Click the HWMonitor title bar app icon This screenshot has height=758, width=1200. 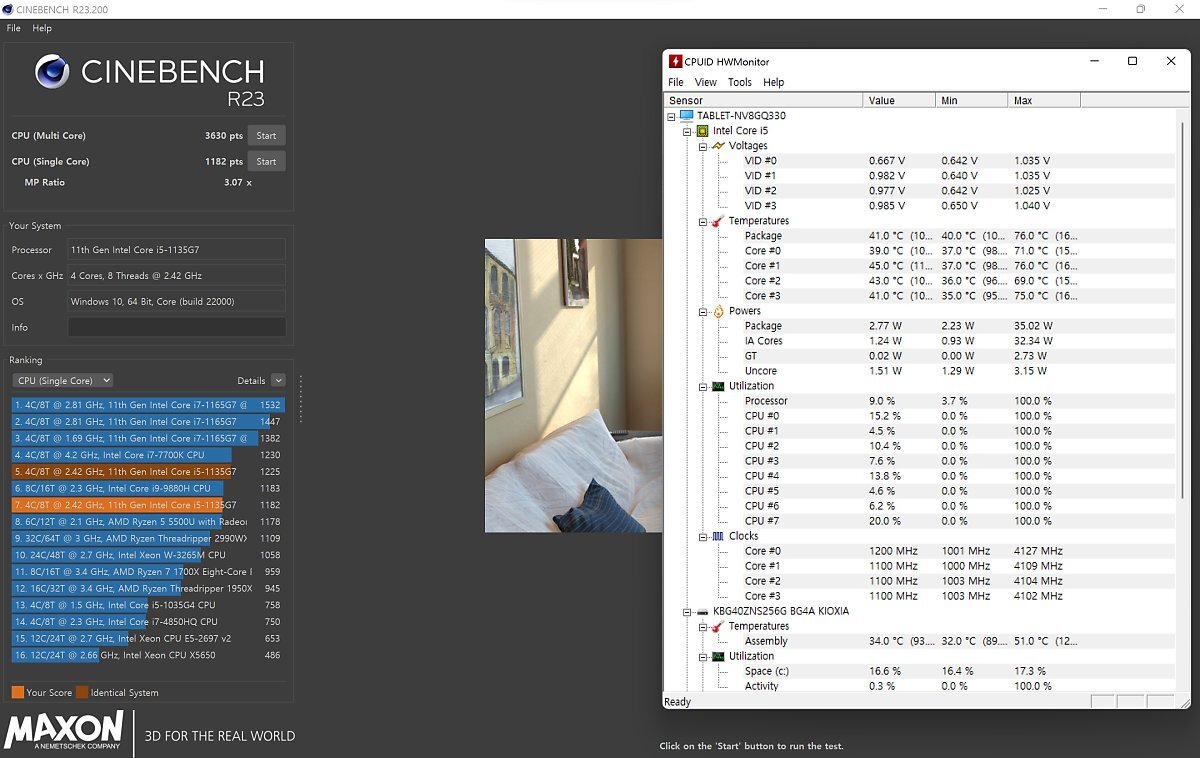[x=676, y=61]
